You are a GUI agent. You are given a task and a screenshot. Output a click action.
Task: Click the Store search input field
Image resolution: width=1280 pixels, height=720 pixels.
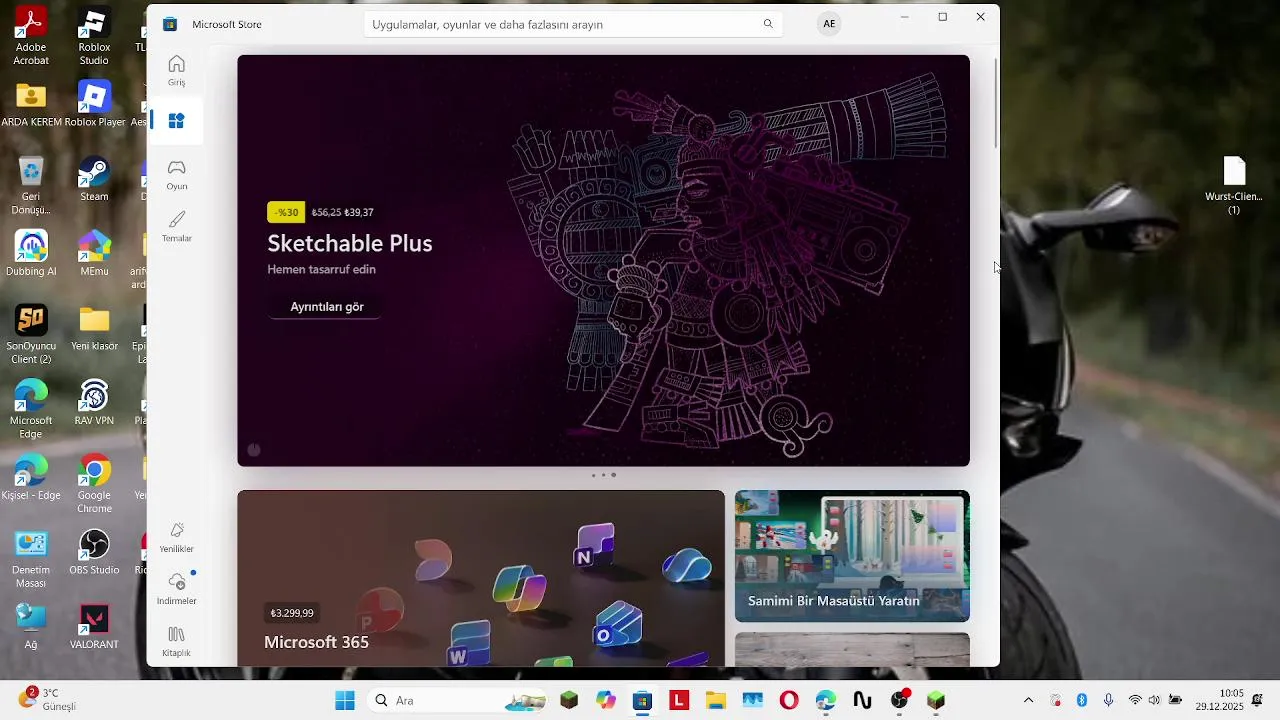(x=573, y=24)
